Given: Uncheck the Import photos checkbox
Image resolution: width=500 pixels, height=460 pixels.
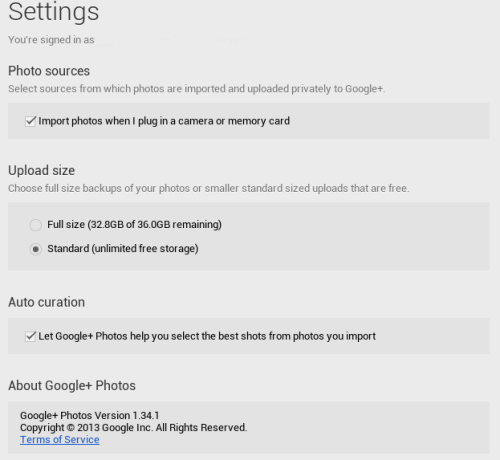Looking at the screenshot, I should coord(30,121).
